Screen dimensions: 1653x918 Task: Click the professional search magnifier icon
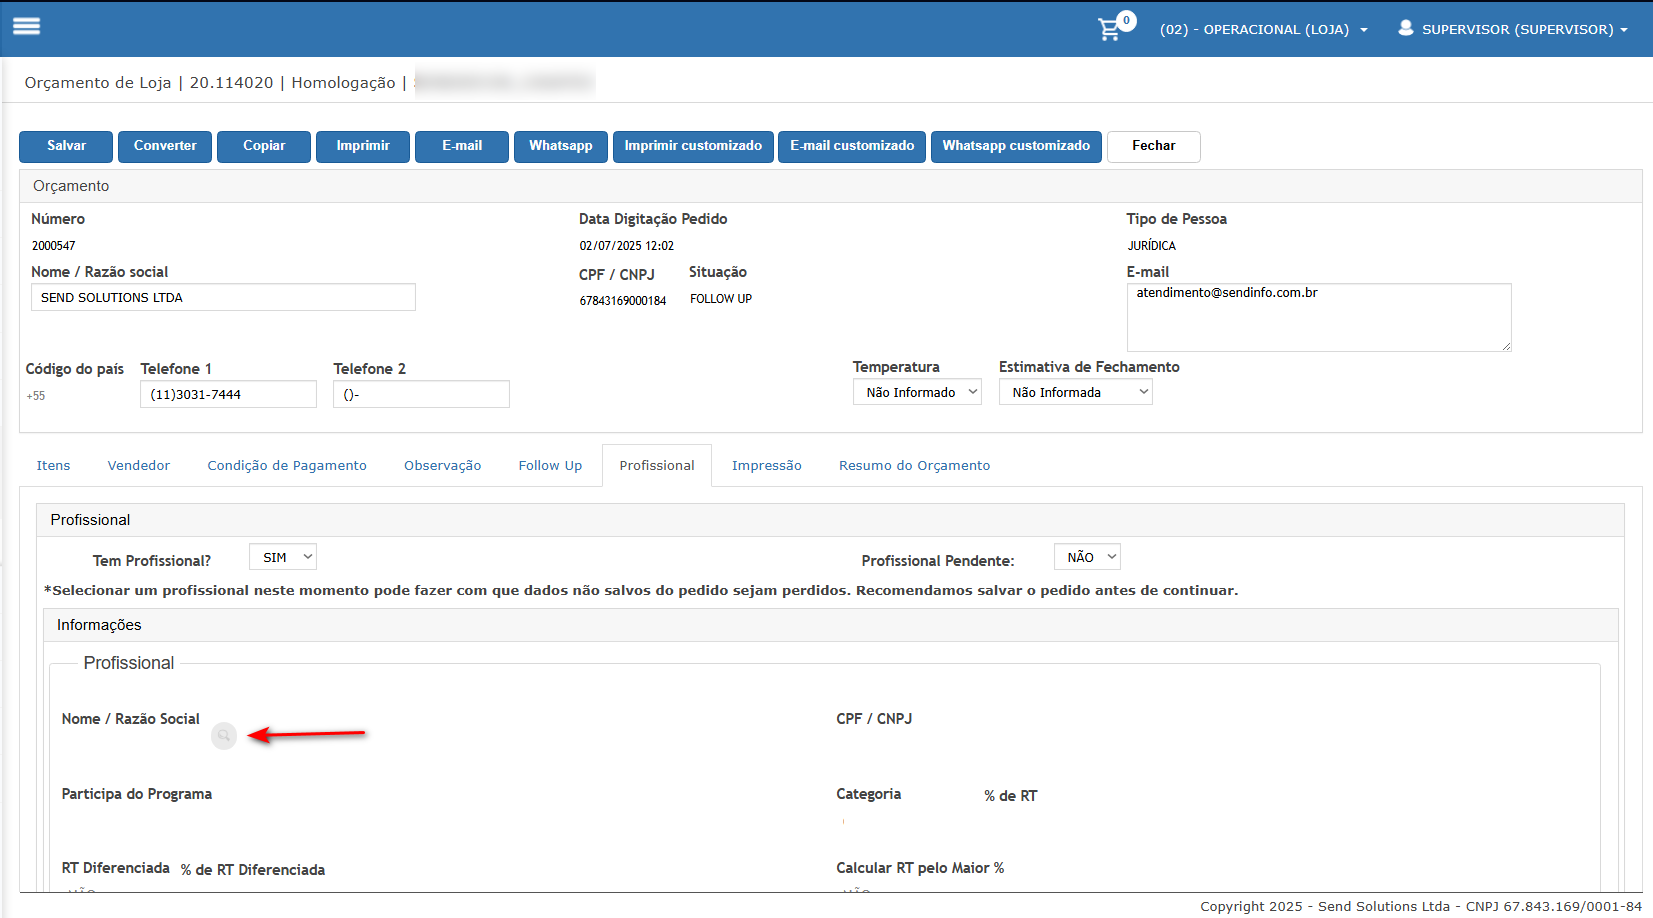224,736
